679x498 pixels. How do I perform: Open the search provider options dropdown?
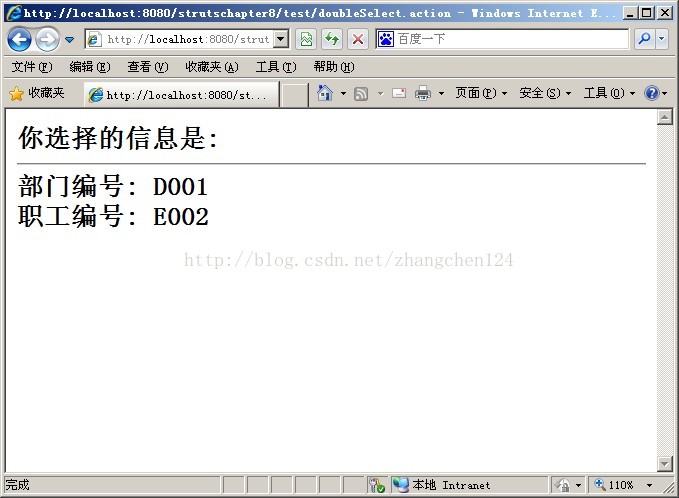pos(661,39)
